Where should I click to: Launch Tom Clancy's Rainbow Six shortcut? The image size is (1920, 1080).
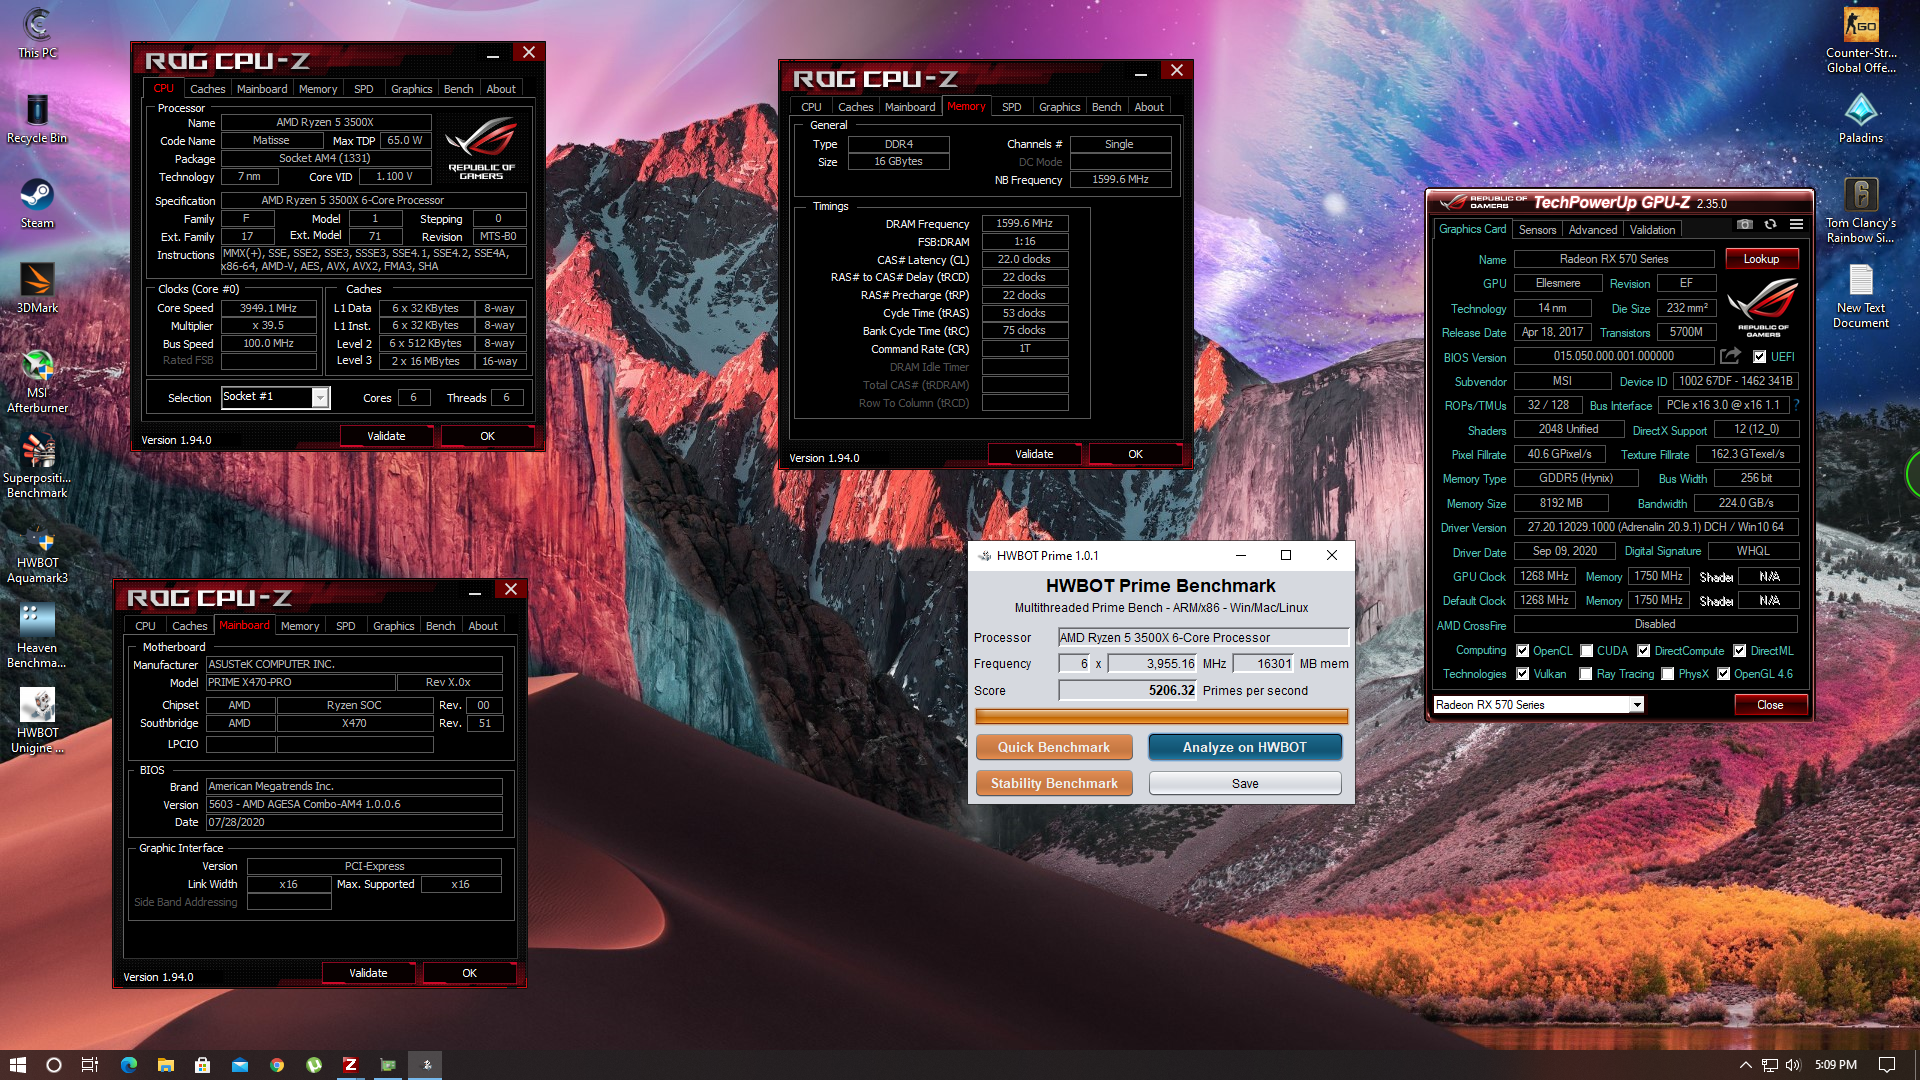point(1860,210)
